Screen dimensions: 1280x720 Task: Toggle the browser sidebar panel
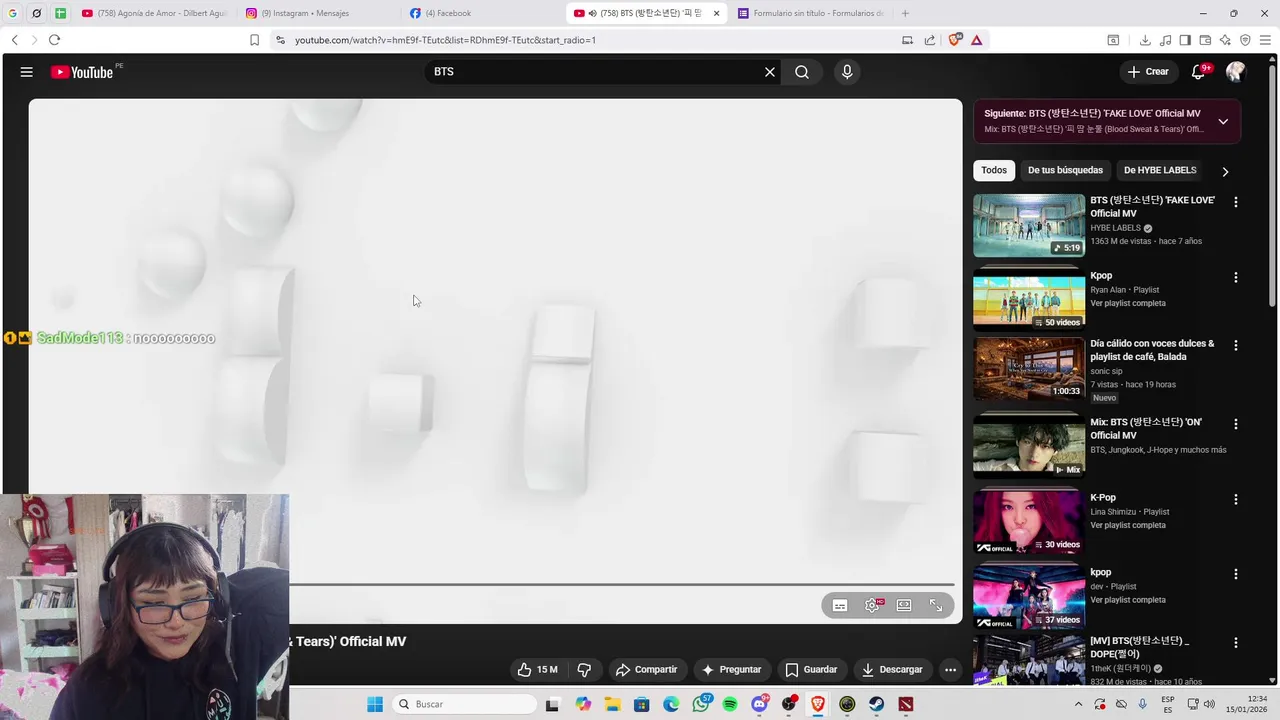(x=1185, y=40)
